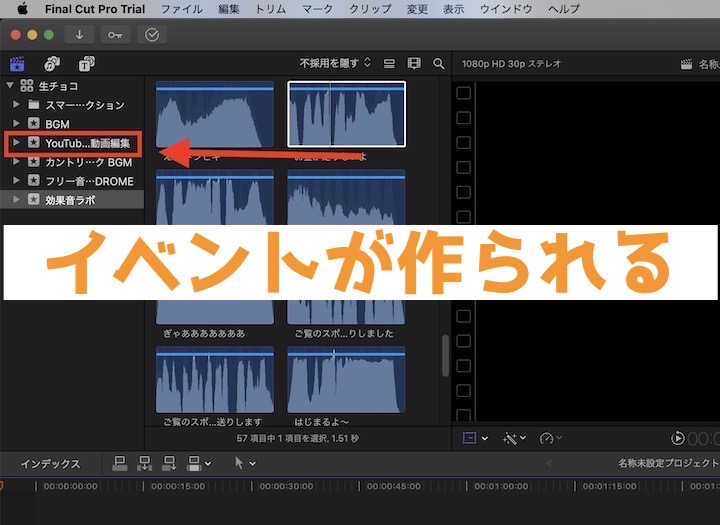Open the Titles and Generators sidebar
The width and height of the screenshot is (720, 525).
pyautogui.click(x=86, y=64)
